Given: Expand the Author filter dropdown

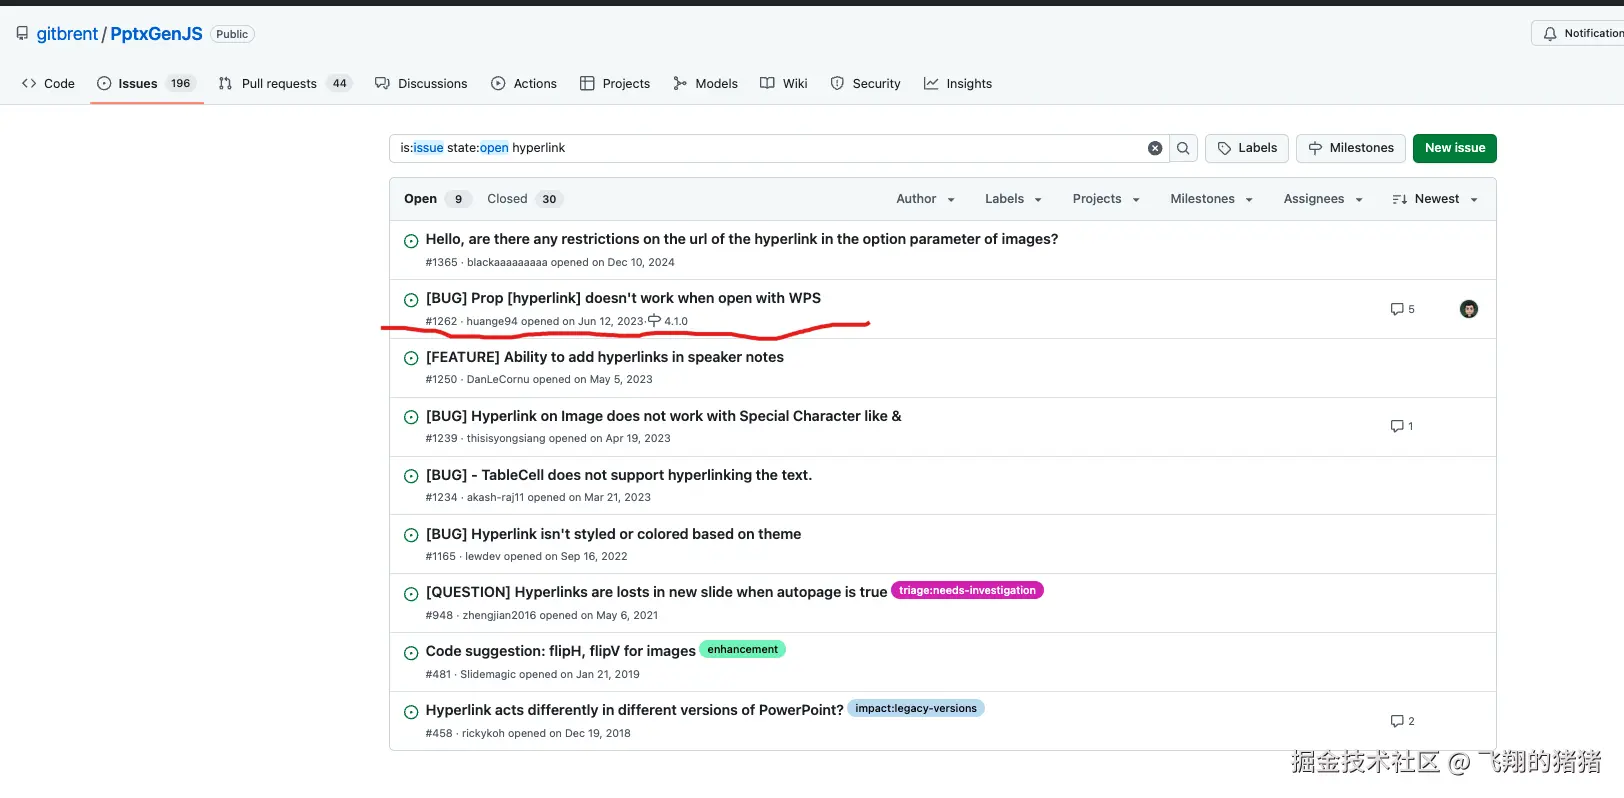Looking at the screenshot, I should coord(925,199).
